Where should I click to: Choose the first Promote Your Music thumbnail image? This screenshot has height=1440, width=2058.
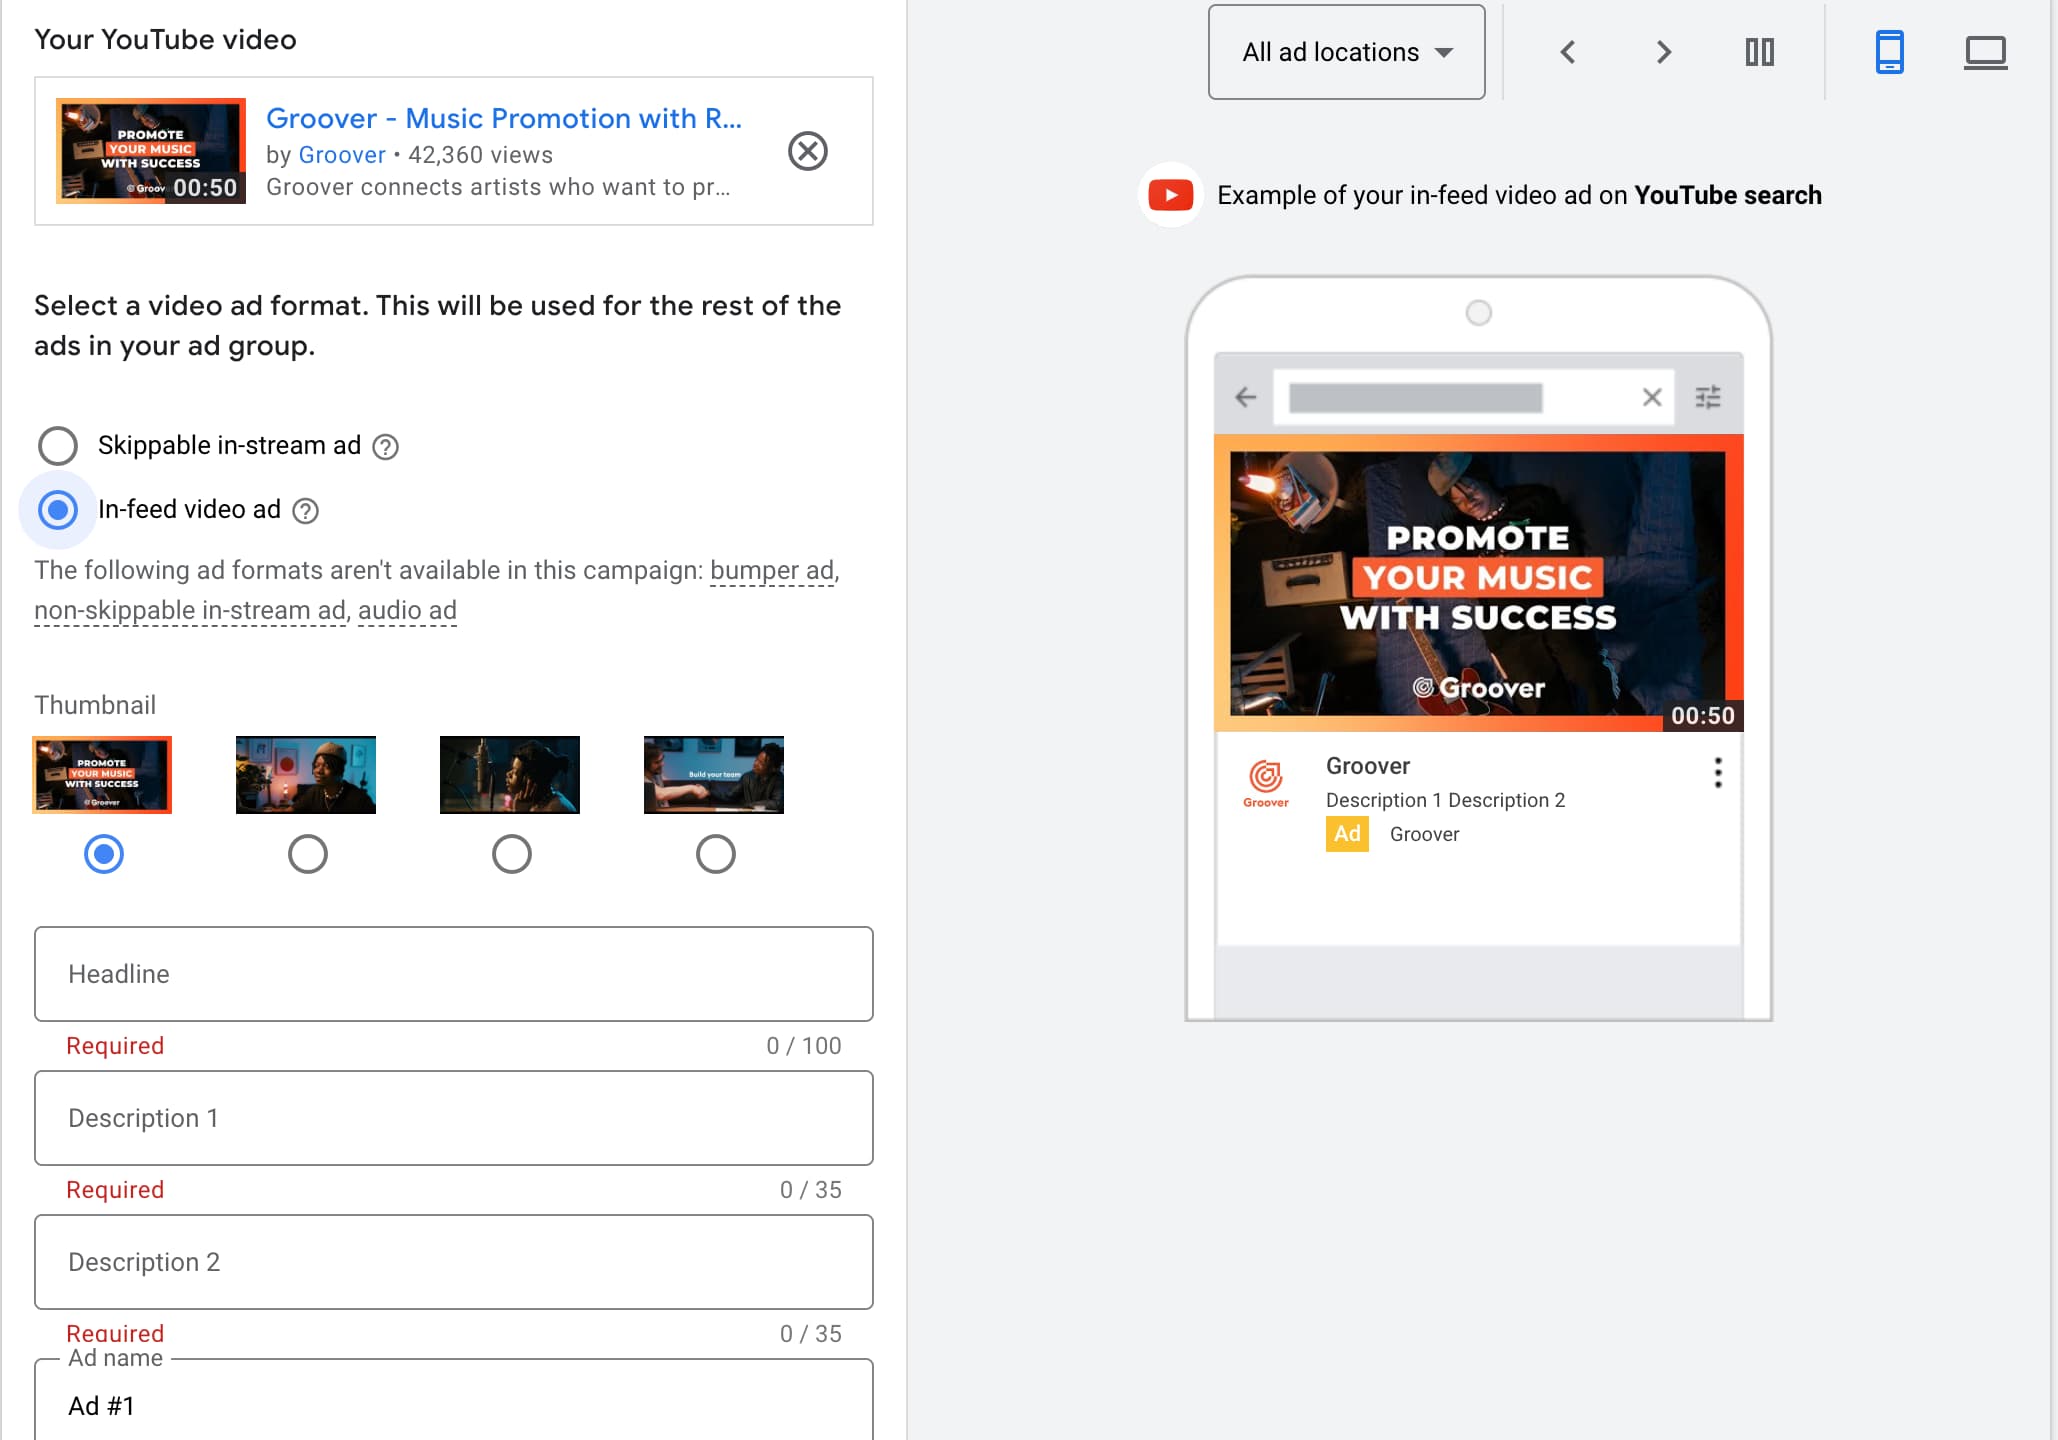click(102, 775)
